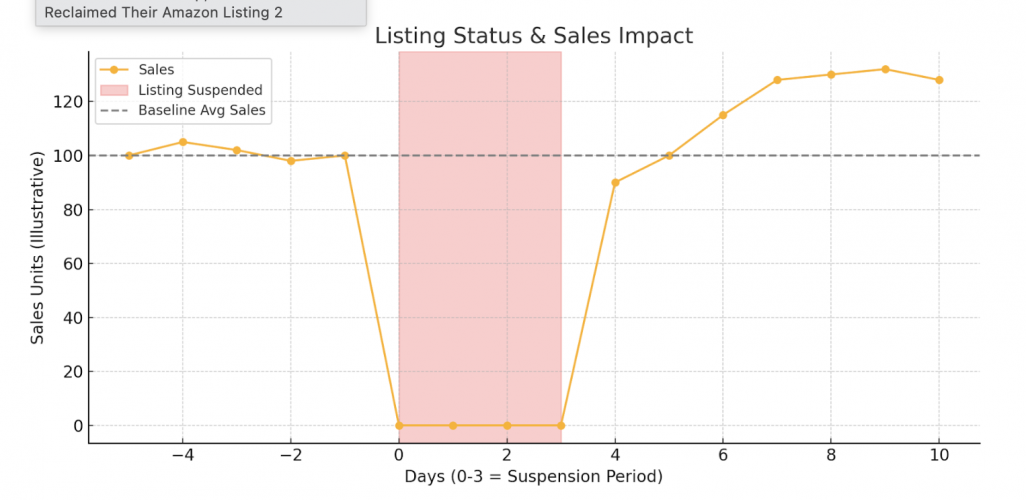Click the zero-sales point at day 3
The image size is (1026, 500).
(561, 426)
